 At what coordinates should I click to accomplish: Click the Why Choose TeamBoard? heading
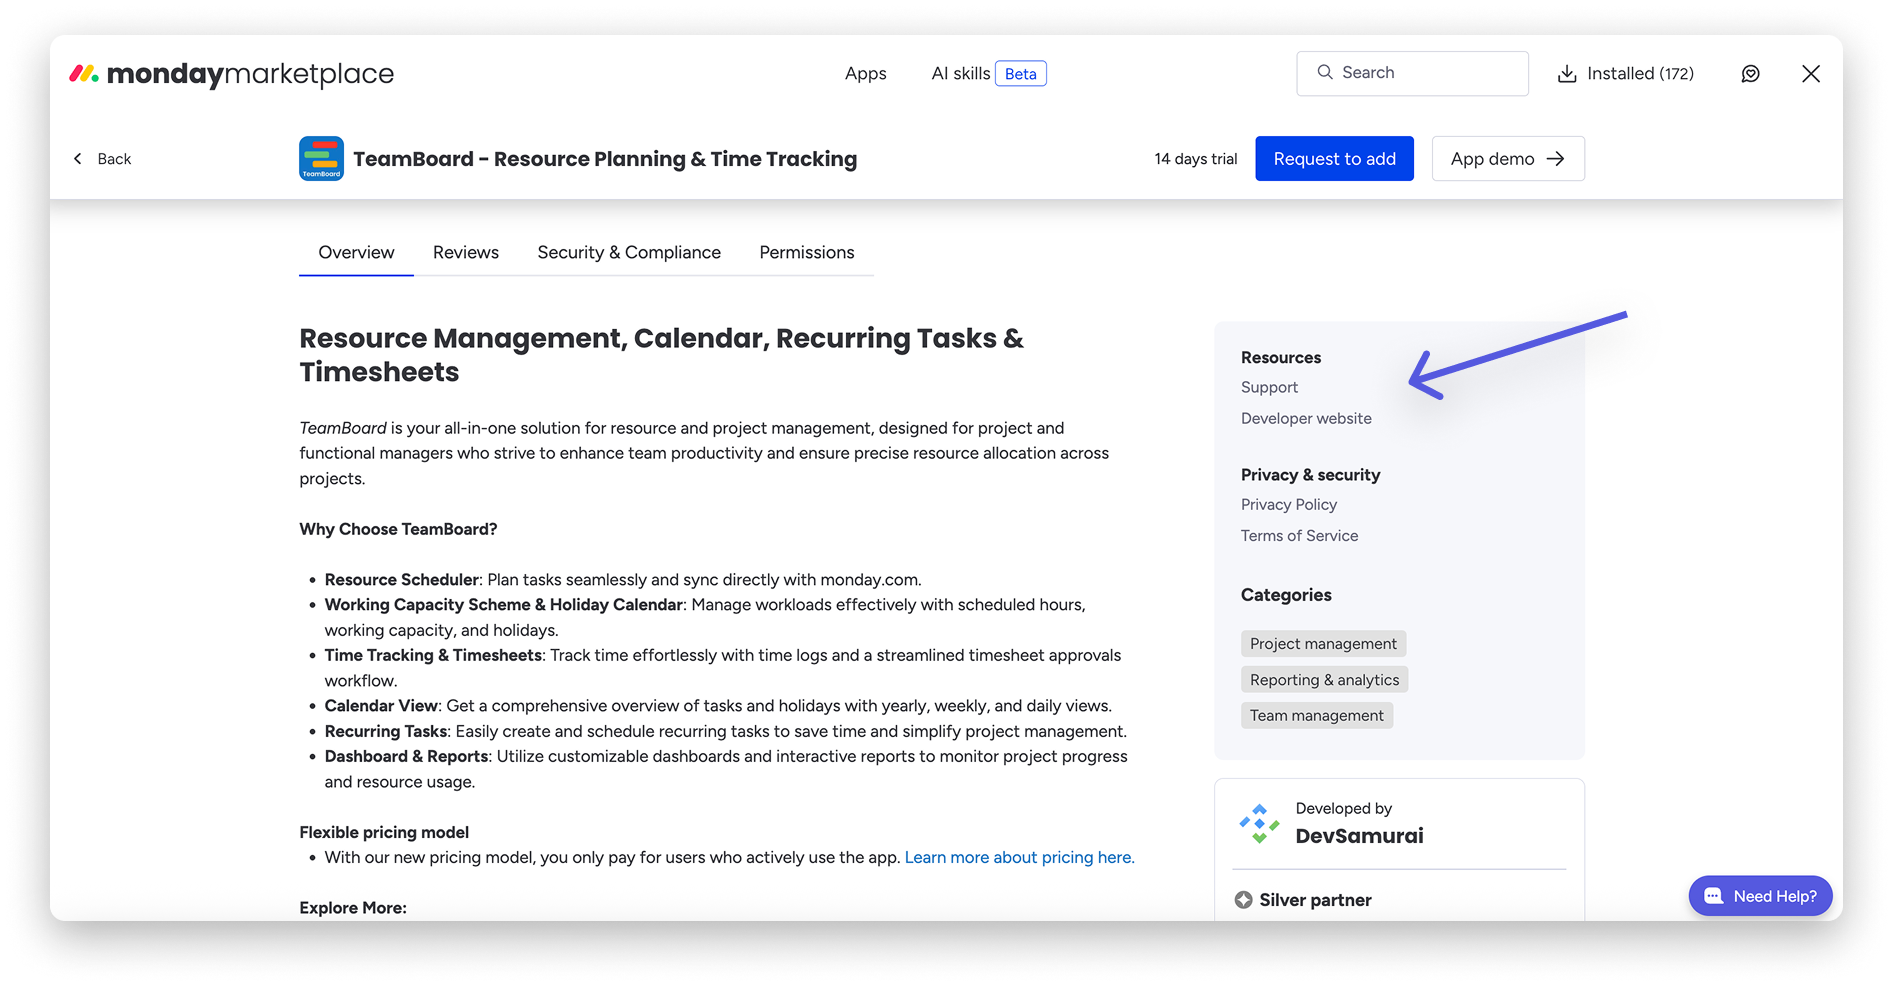point(398,530)
